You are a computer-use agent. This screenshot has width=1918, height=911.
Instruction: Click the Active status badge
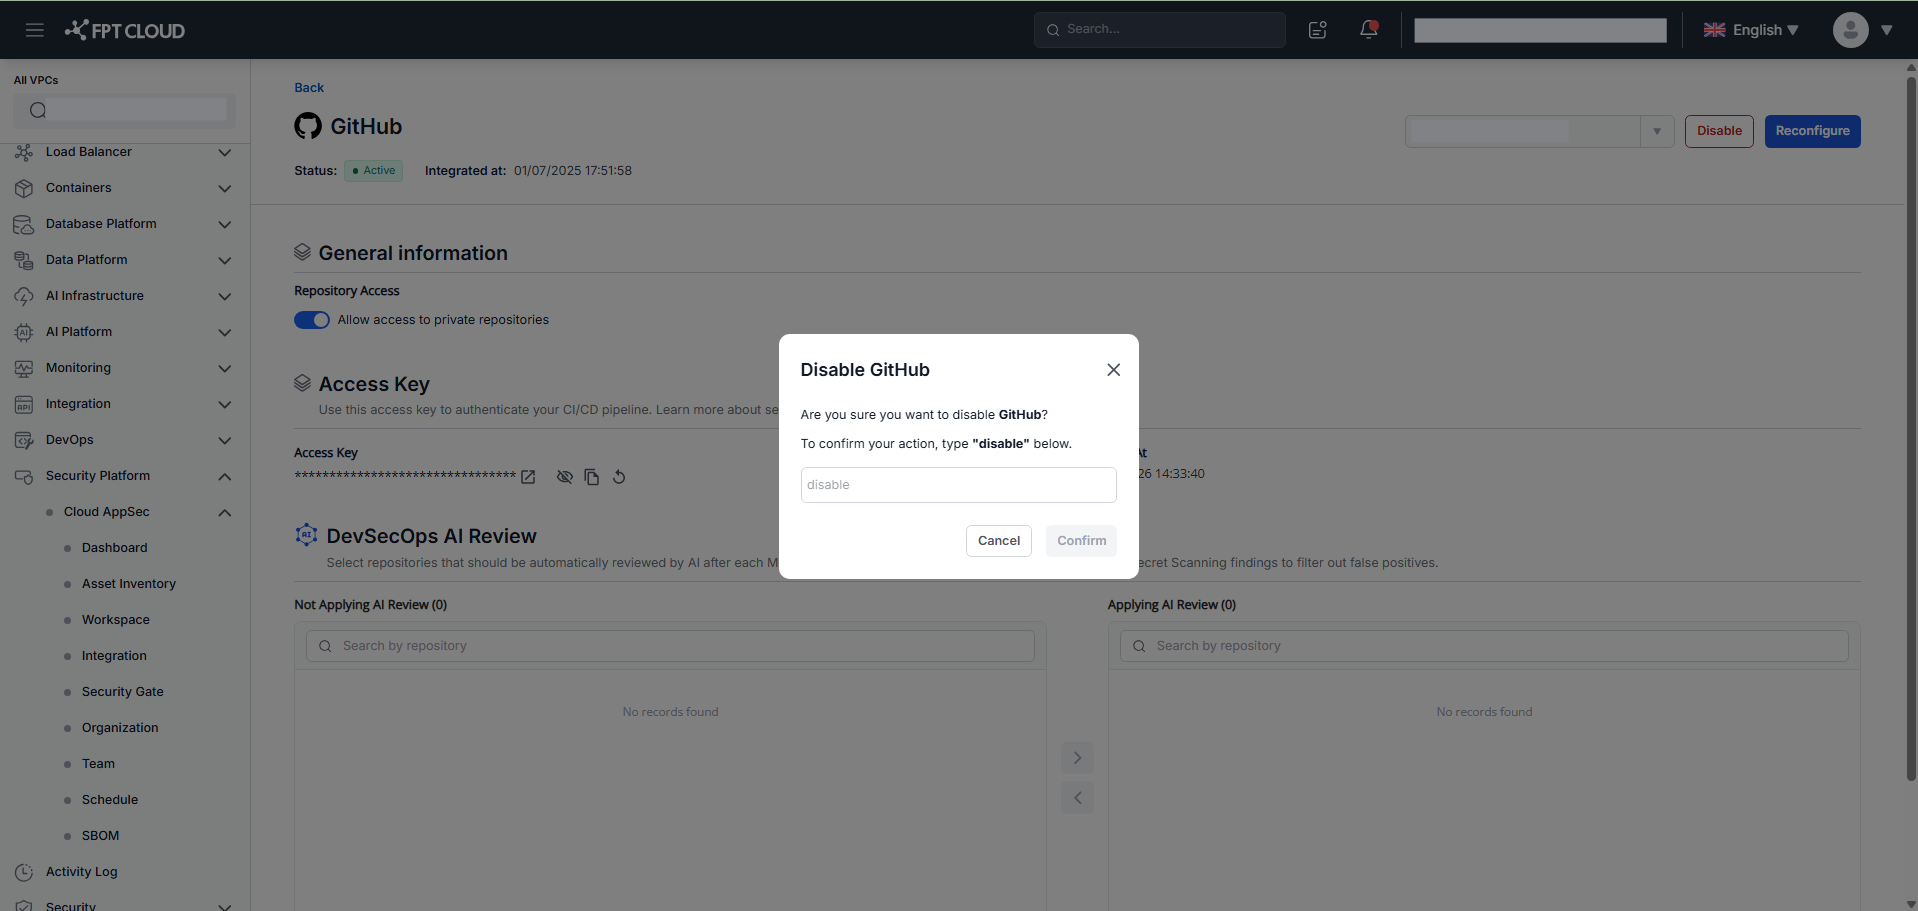coord(374,171)
